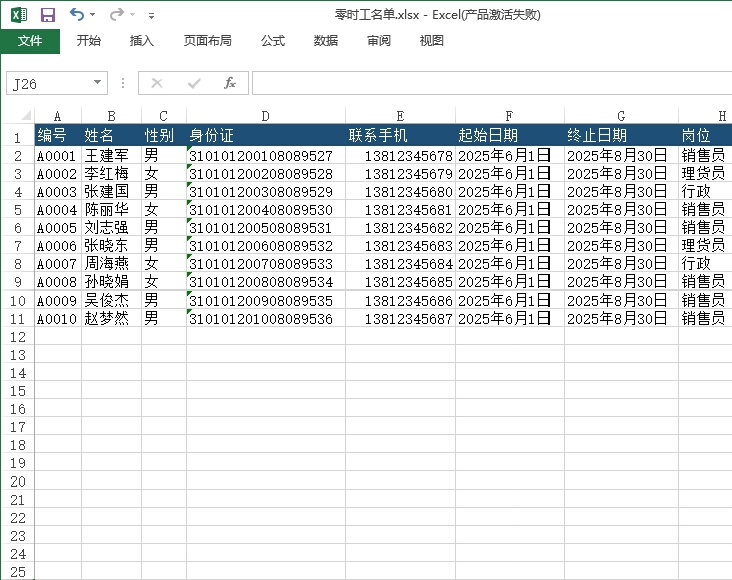
Task: Select column D header
Action: [265, 116]
